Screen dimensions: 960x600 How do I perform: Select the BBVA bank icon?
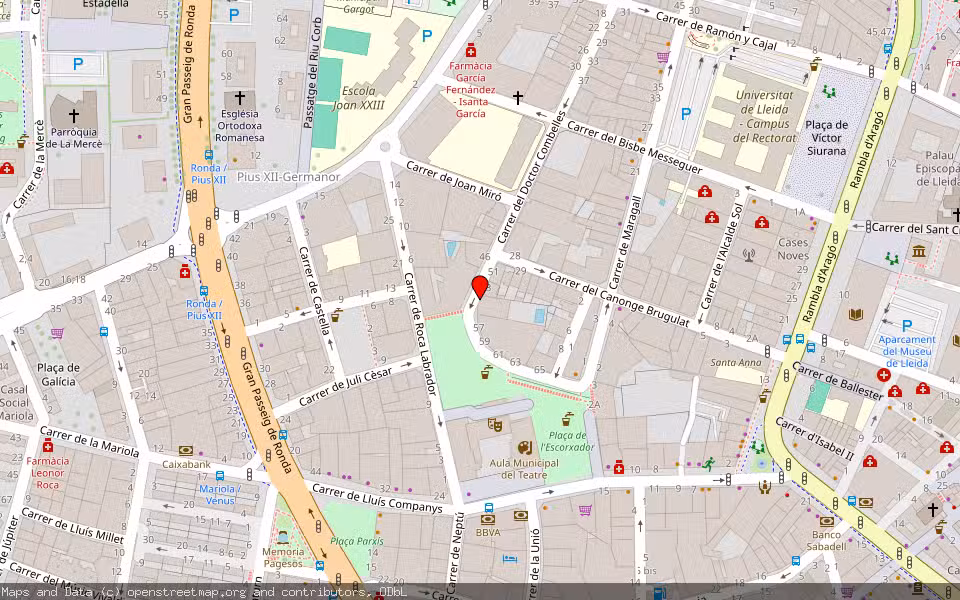[488, 518]
